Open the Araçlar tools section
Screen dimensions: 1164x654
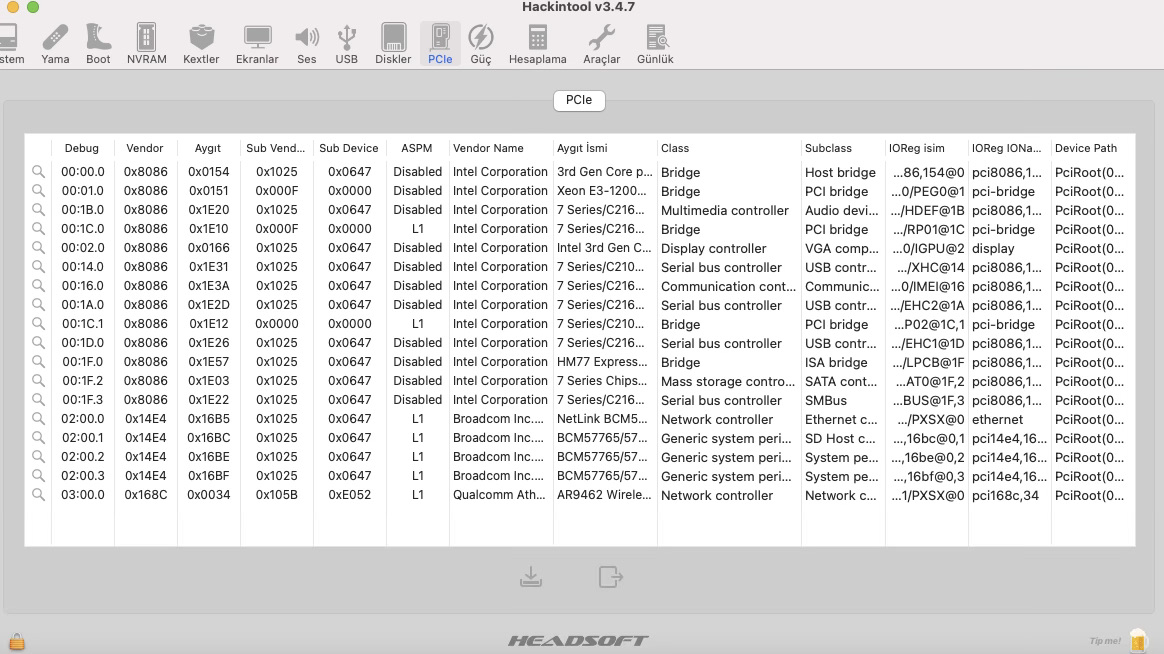pyautogui.click(x=601, y=44)
